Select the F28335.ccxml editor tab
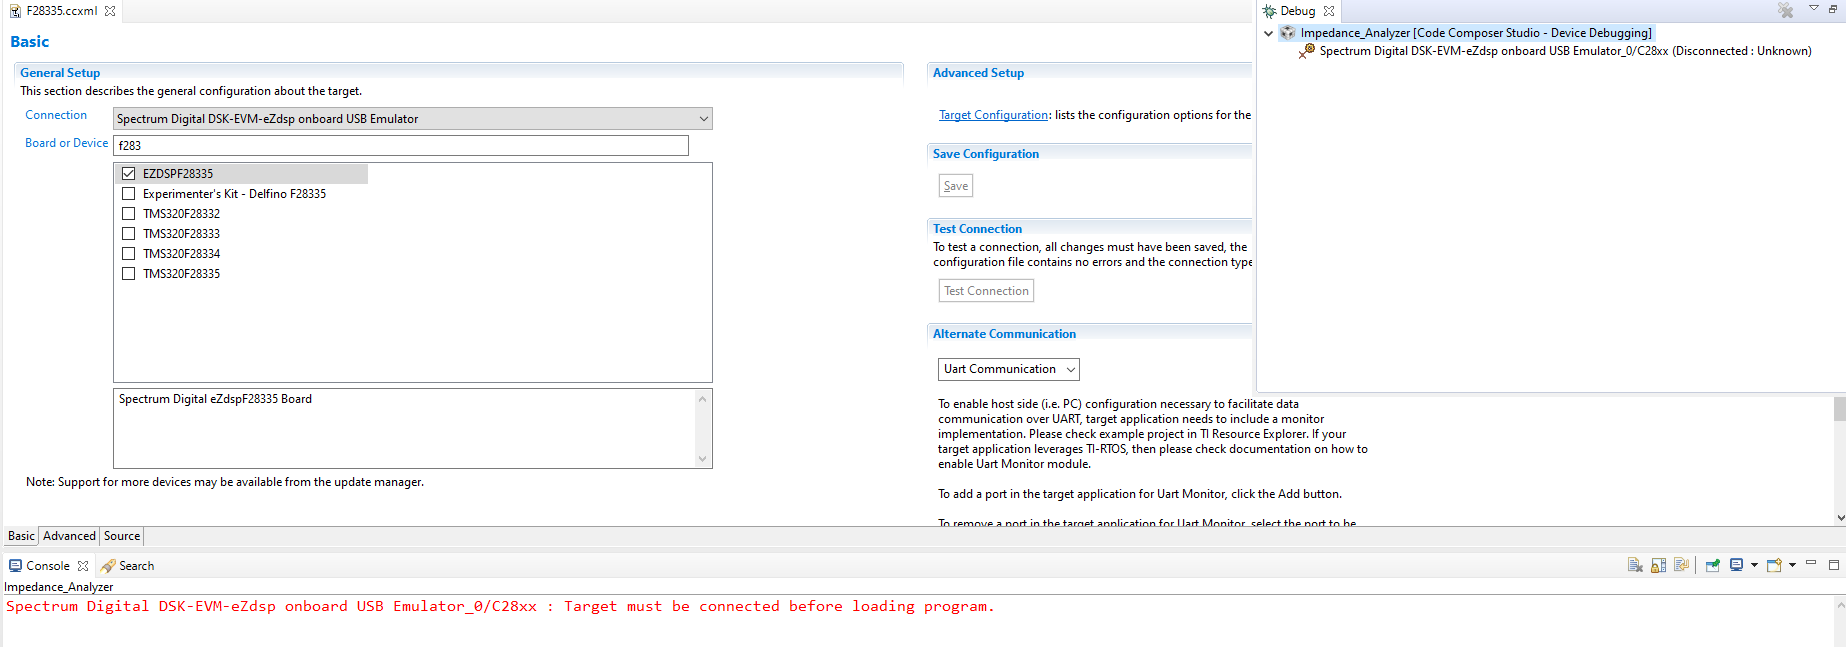Screen dimensions: 1846x647 point(62,11)
